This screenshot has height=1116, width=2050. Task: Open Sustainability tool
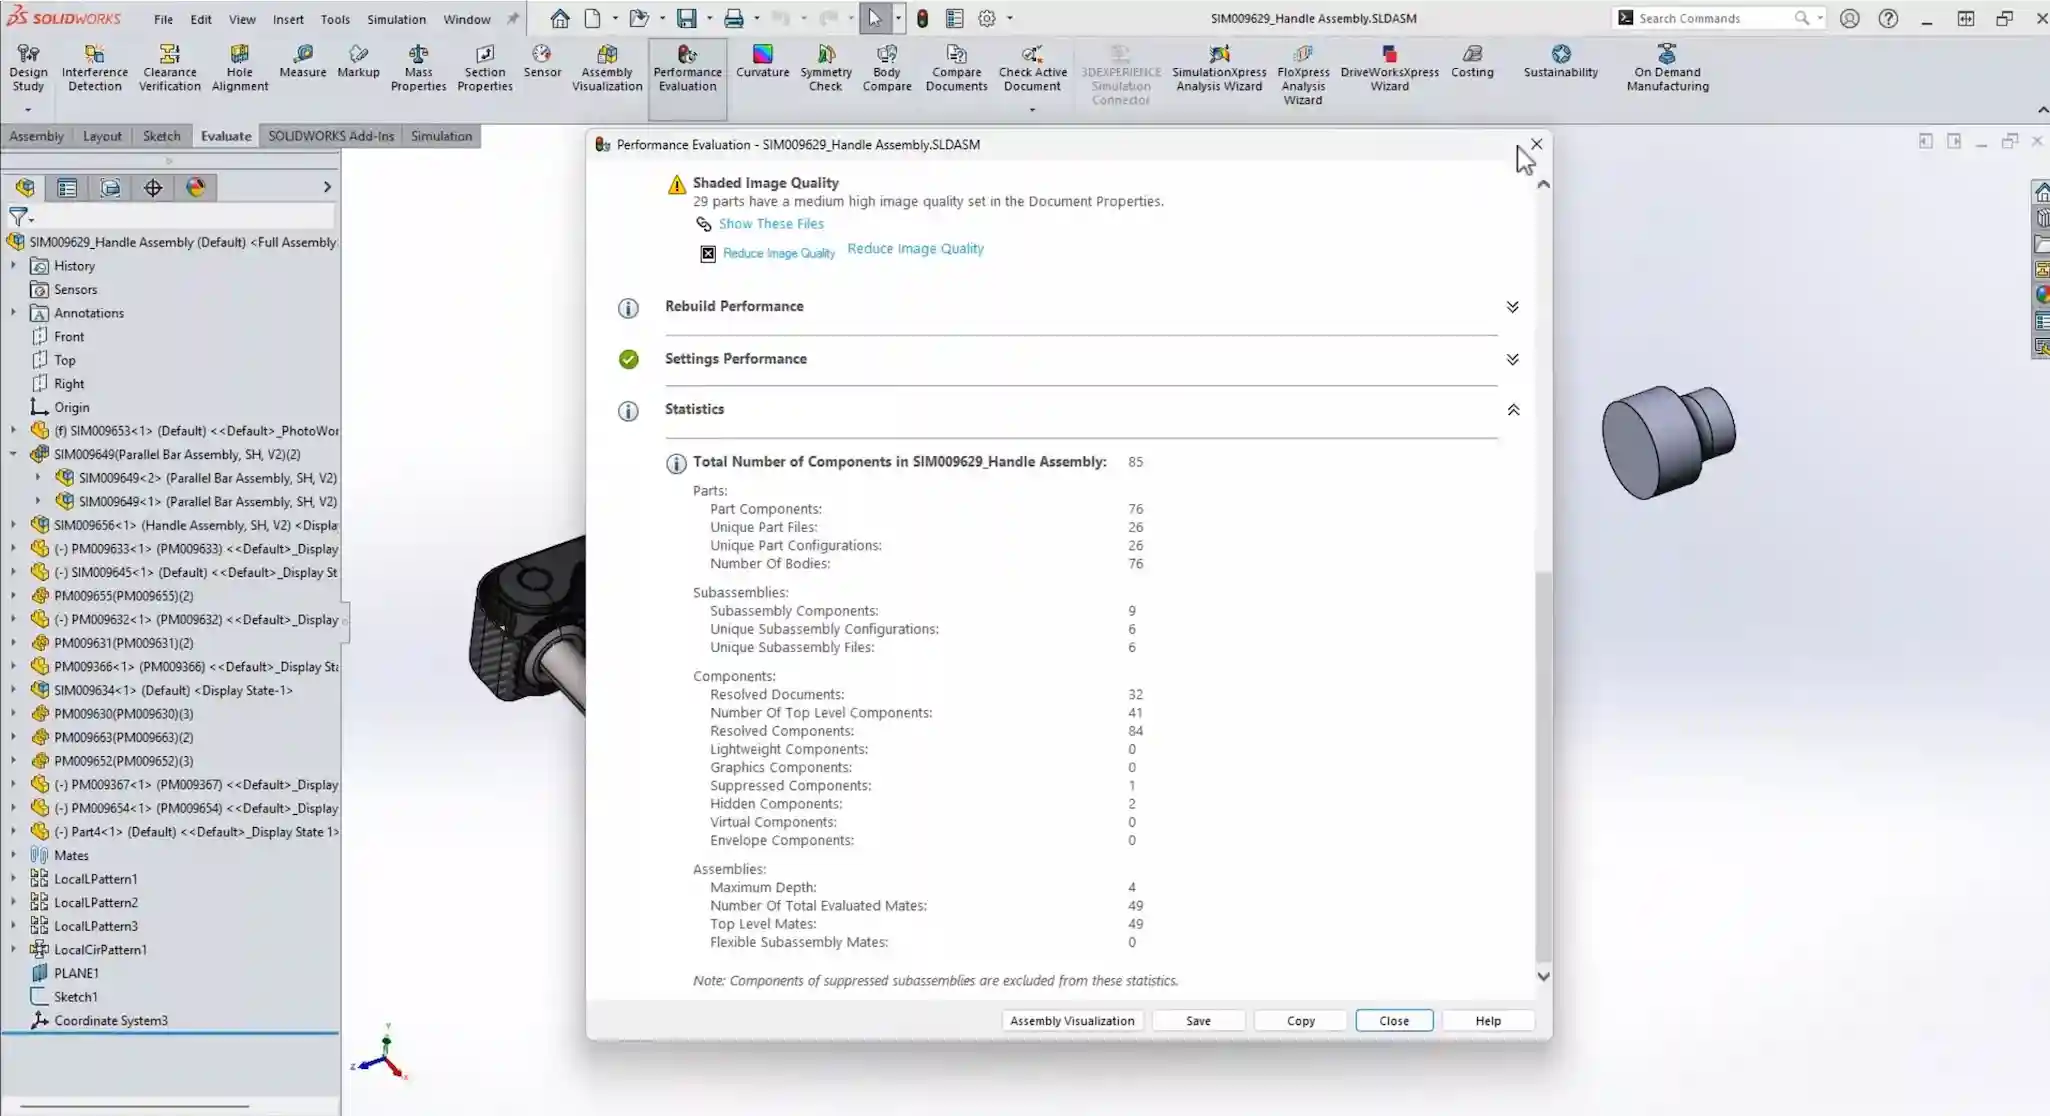tap(1561, 61)
